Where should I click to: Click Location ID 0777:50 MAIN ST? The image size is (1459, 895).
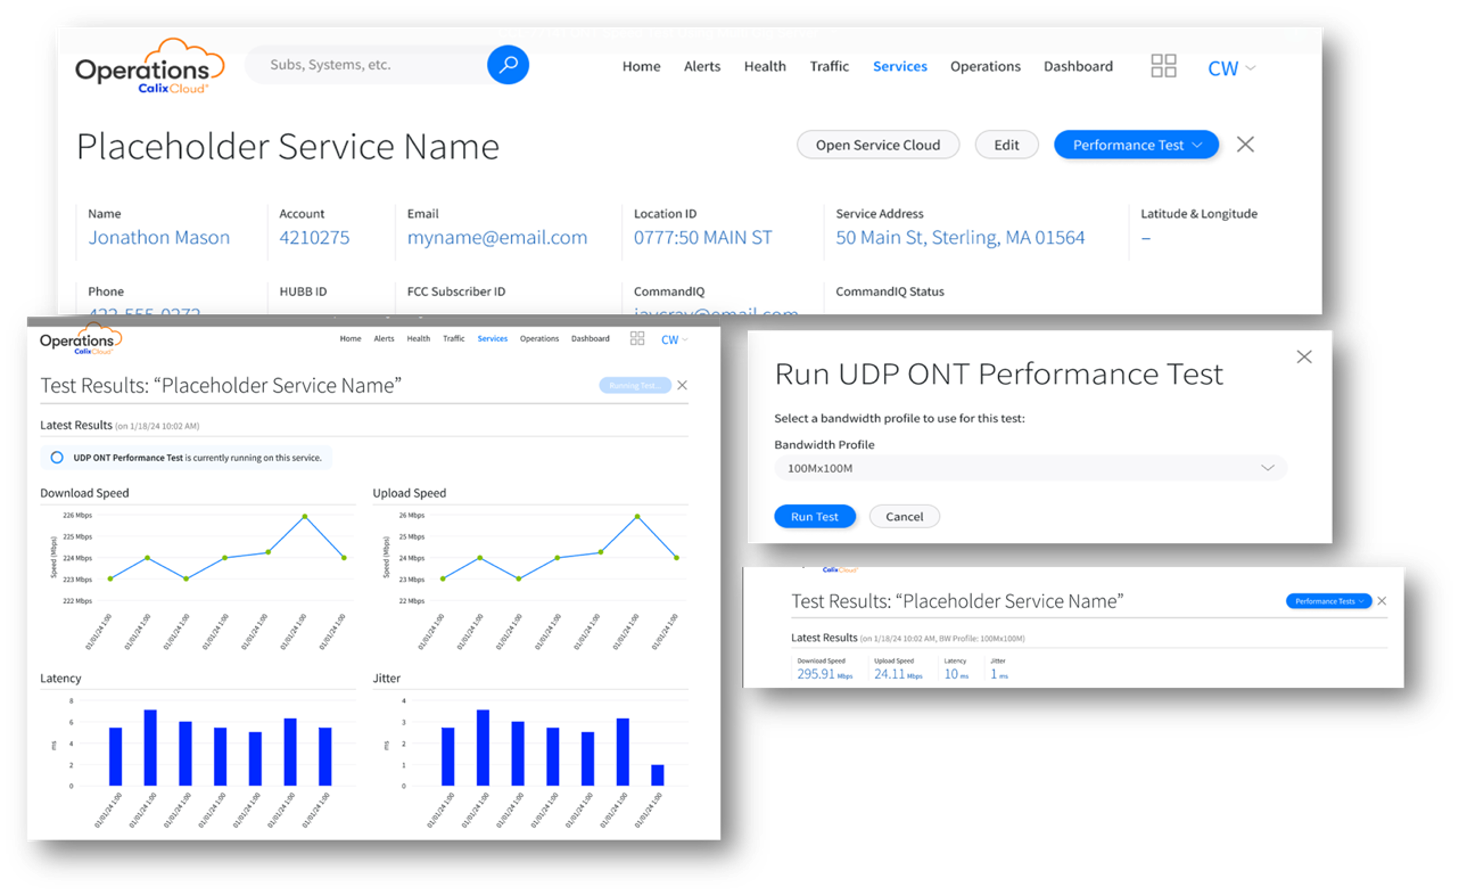[703, 238]
